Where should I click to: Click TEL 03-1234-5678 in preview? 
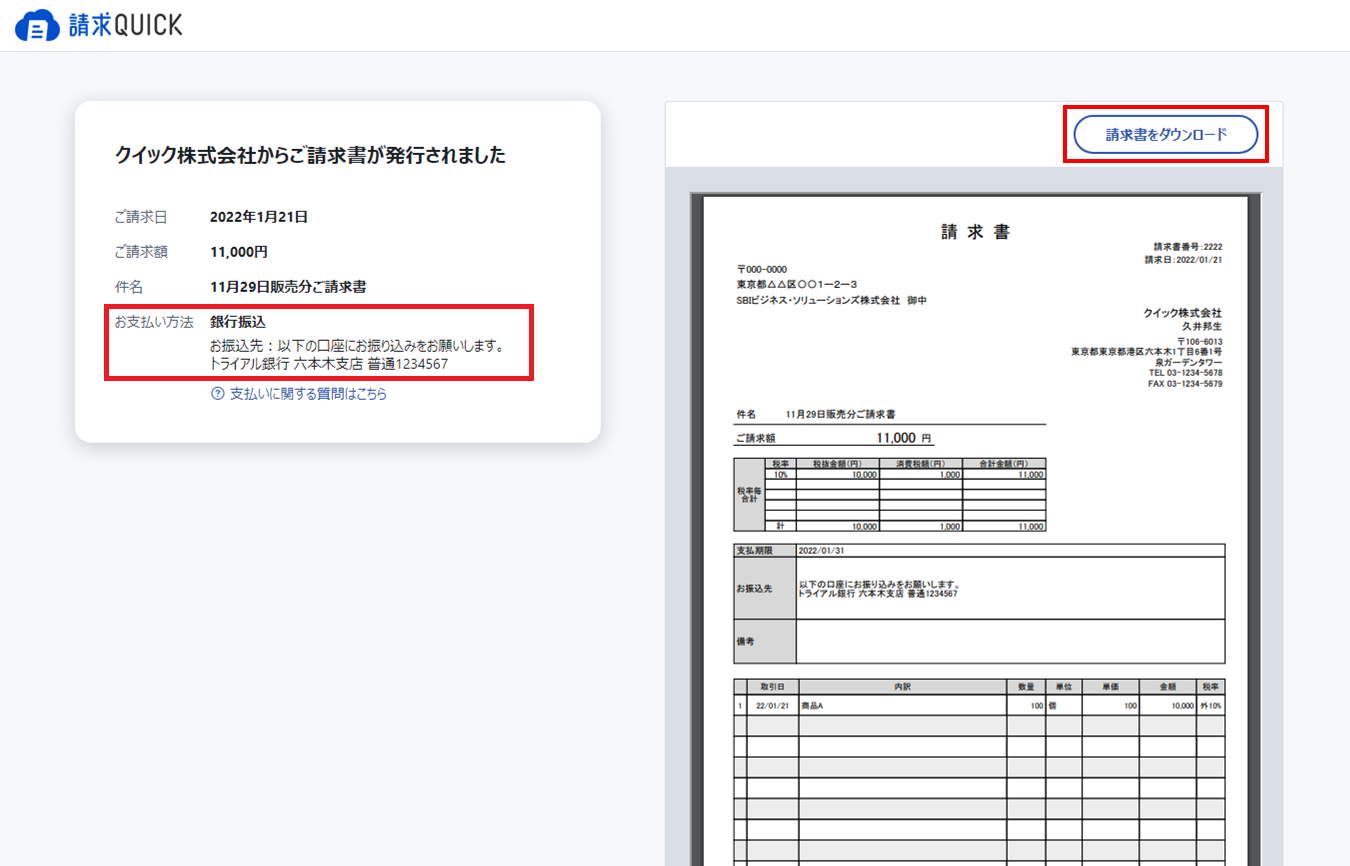[x=1185, y=373]
